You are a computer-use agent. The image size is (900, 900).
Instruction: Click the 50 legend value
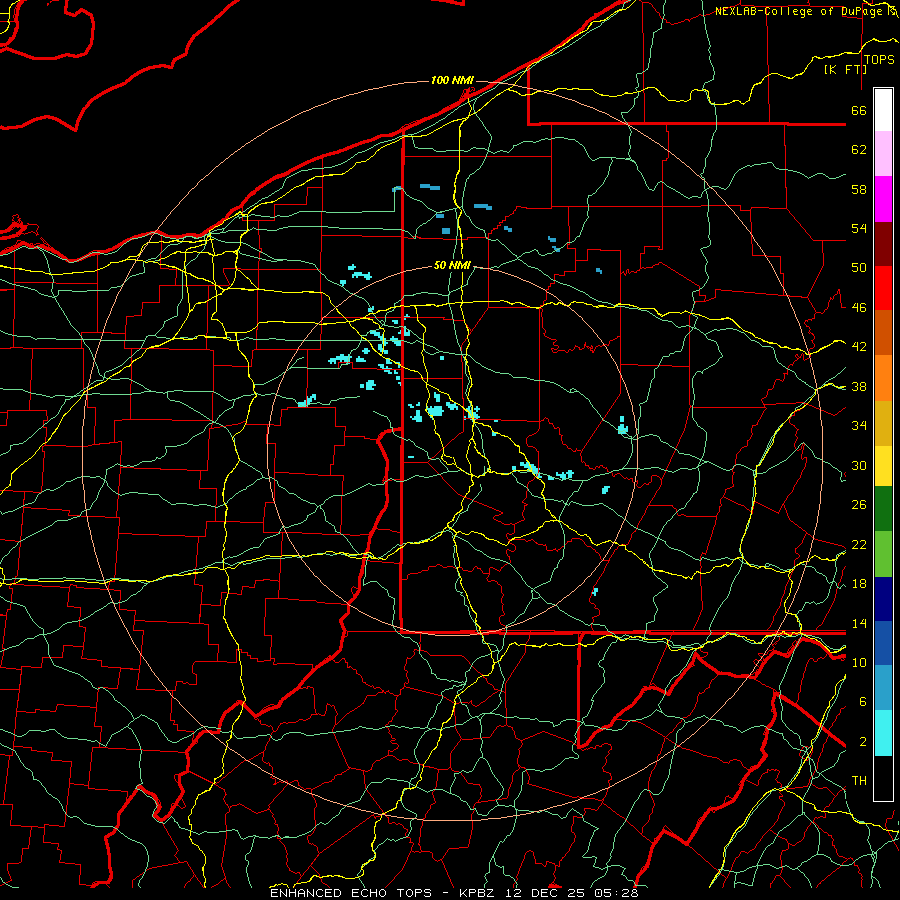tap(859, 268)
